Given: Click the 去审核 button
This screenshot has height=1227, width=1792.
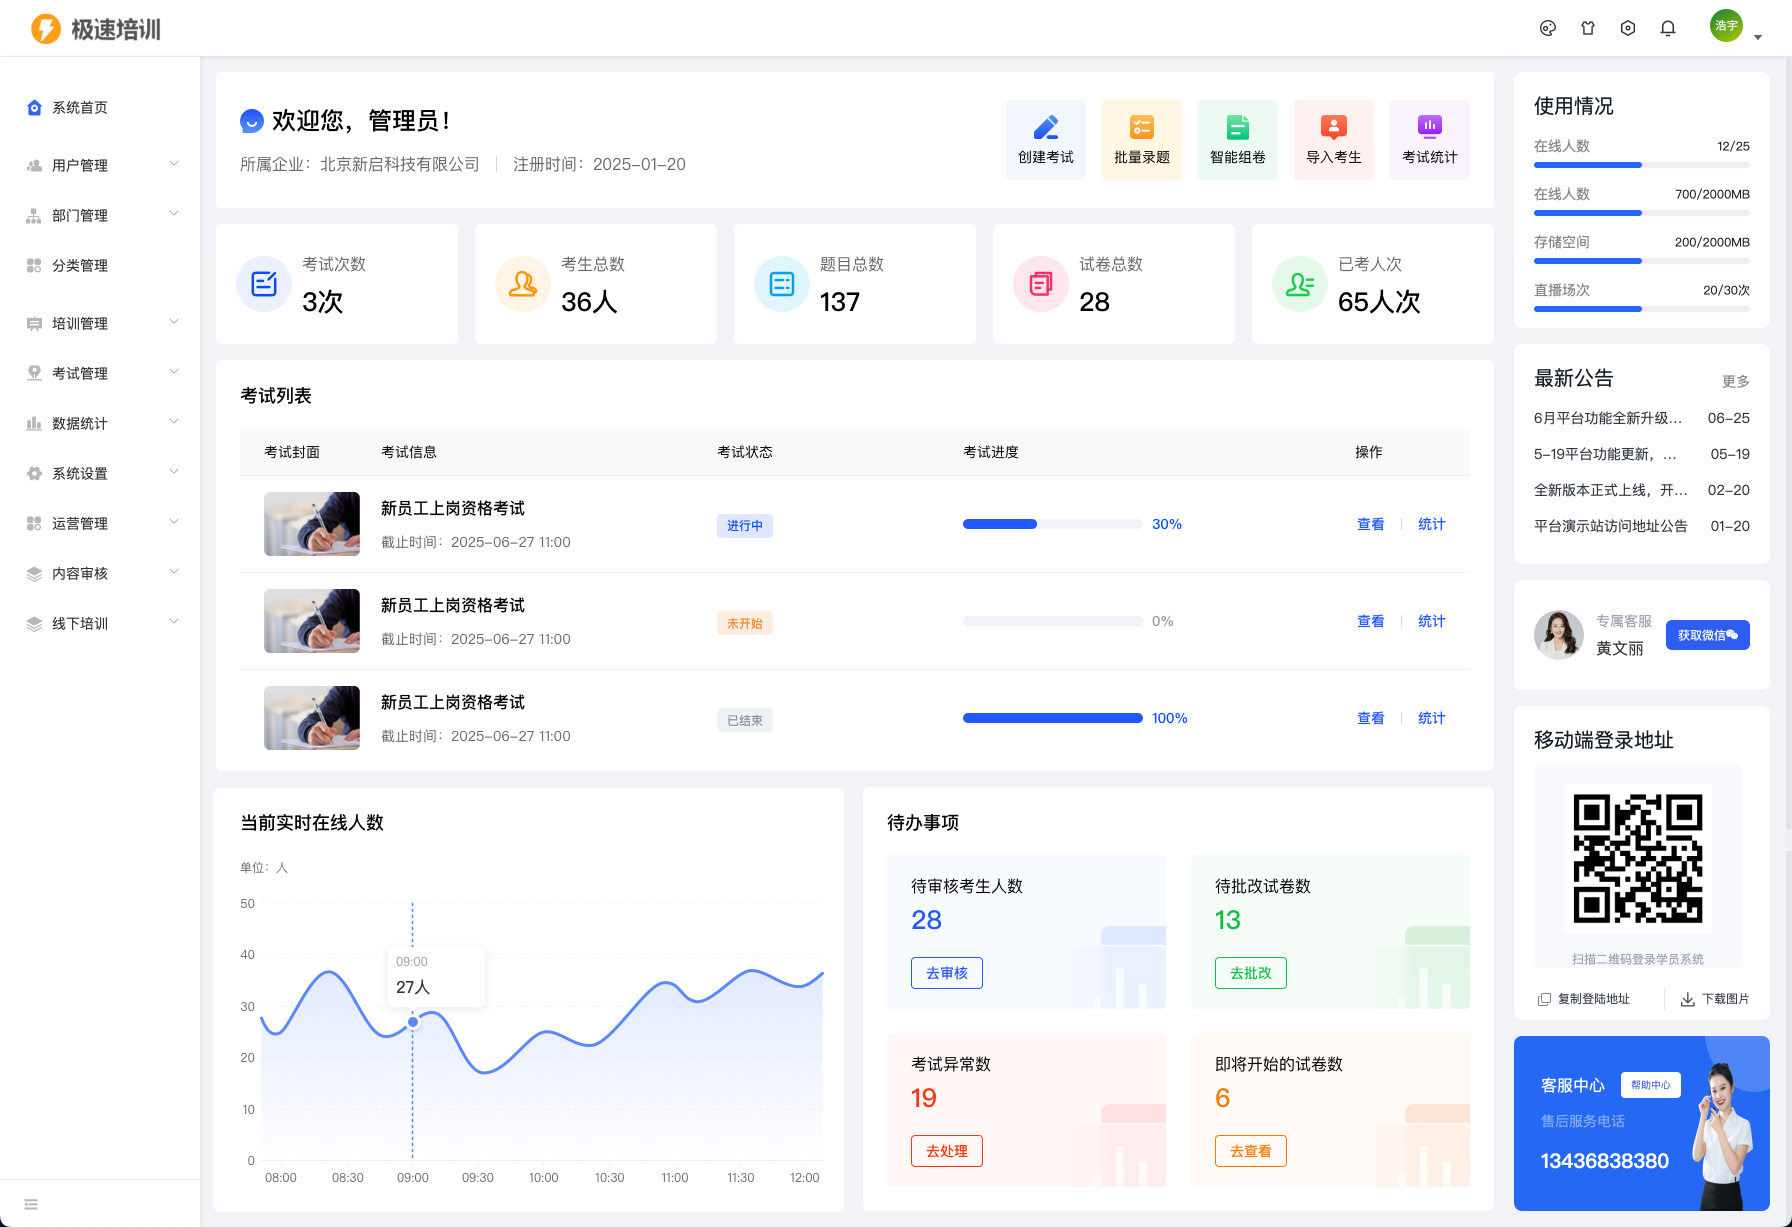Looking at the screenshot, I should pos(946,973).
